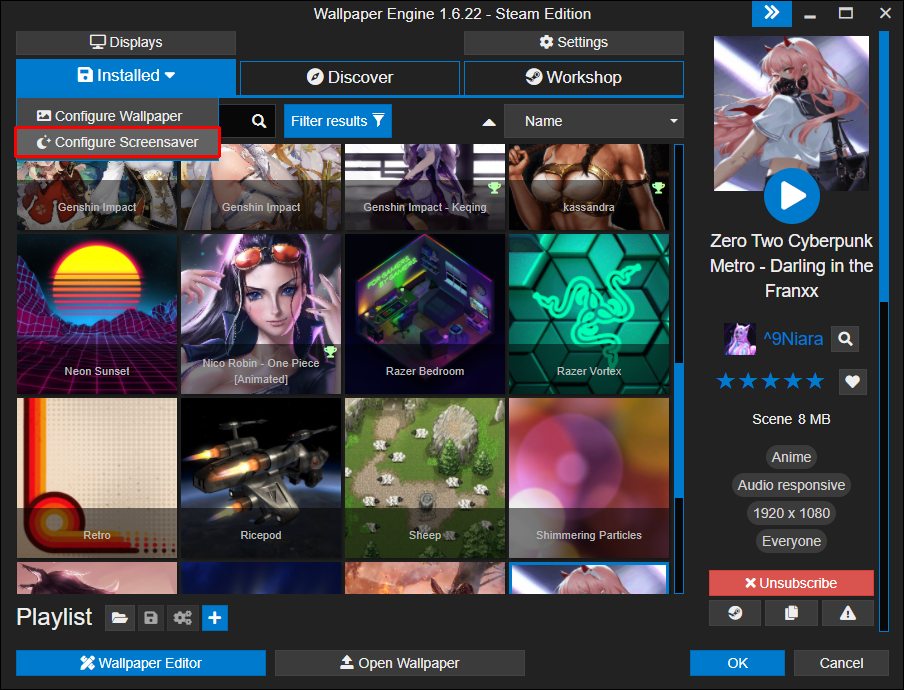This screenshot has width=904, height=690.
Task: Click the Zero Two preview image
Action: tap(791, 114)
